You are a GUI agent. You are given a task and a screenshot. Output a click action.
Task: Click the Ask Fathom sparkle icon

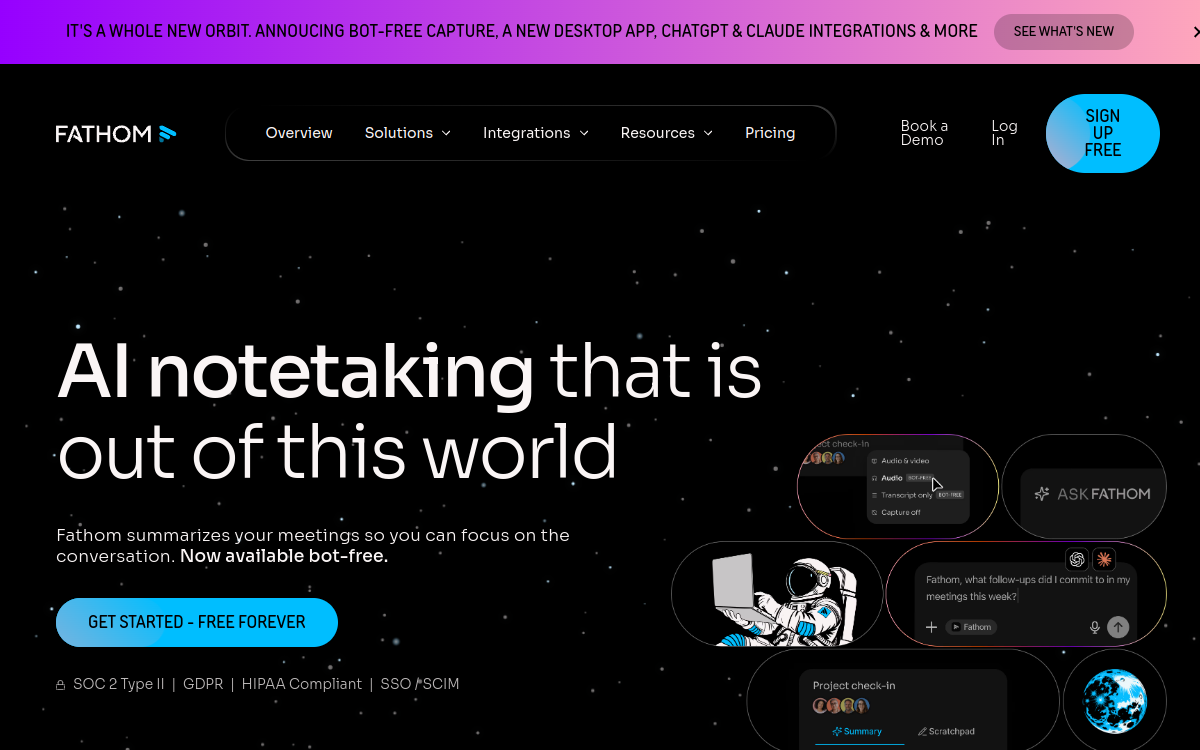(x=1042, y=494)
